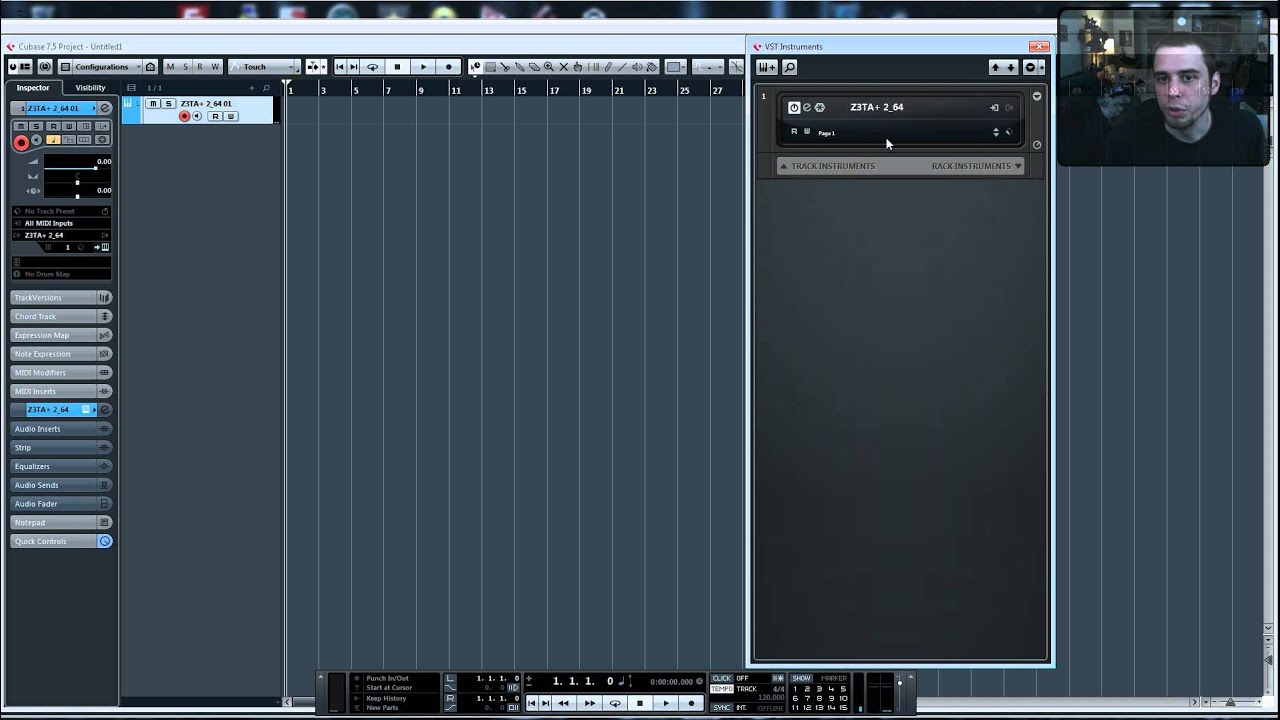Screen dimensions: 1280x720
Task: Click the Quick Controls circle icon
Action: coord(105,541)
